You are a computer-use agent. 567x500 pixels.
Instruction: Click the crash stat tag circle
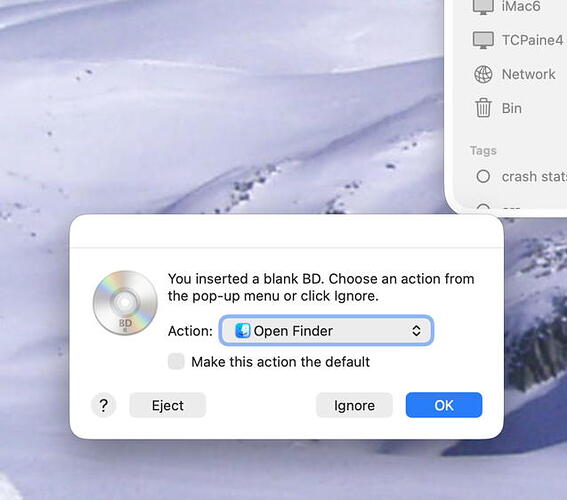click(483, 176)
